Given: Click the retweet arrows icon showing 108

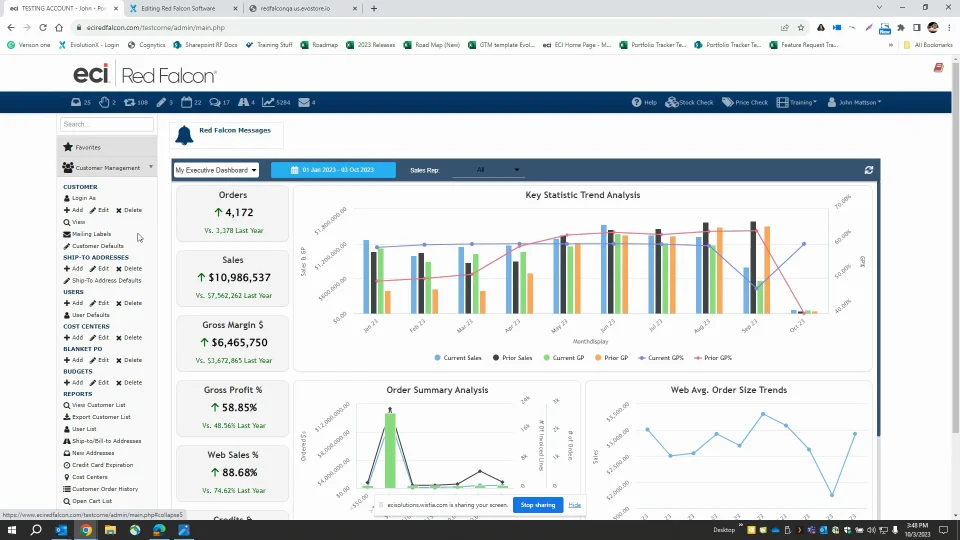Looking at the screenshot, I should click(x=128, y=102).
